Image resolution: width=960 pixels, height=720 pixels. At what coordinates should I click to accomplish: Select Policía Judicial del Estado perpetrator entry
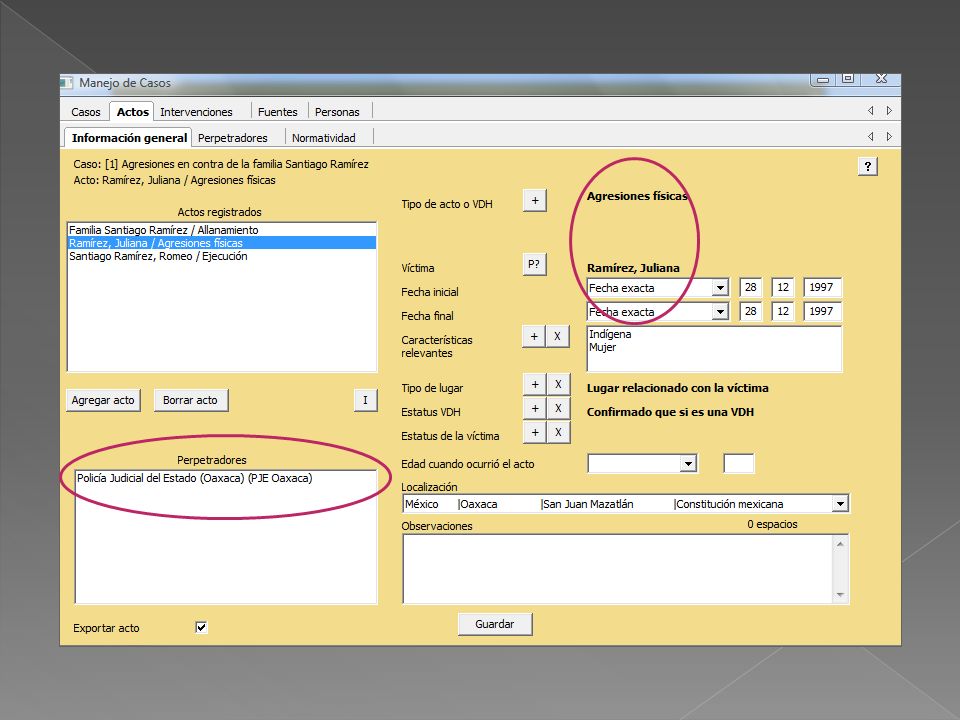click(x=225, y=478)
